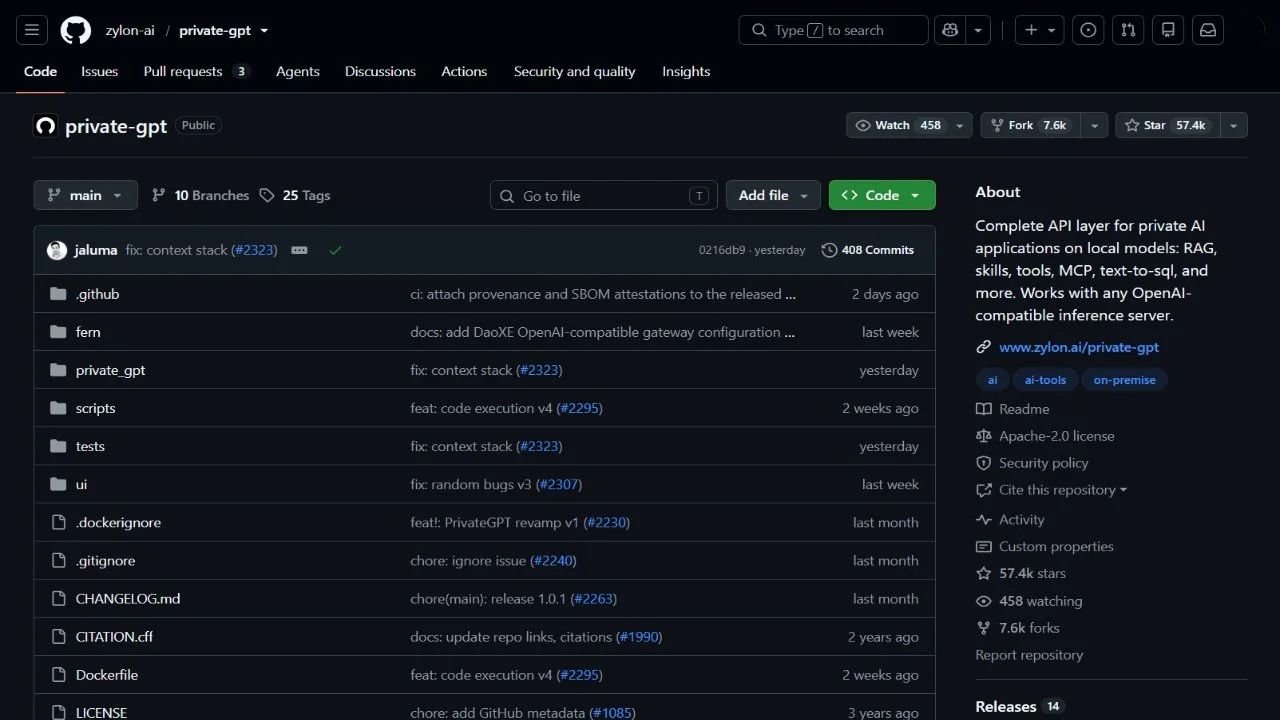This screenshot has height=720, width=1280.
Task: Open the www.zylon.ai/private-gpt link
Action: [1079, 347]
